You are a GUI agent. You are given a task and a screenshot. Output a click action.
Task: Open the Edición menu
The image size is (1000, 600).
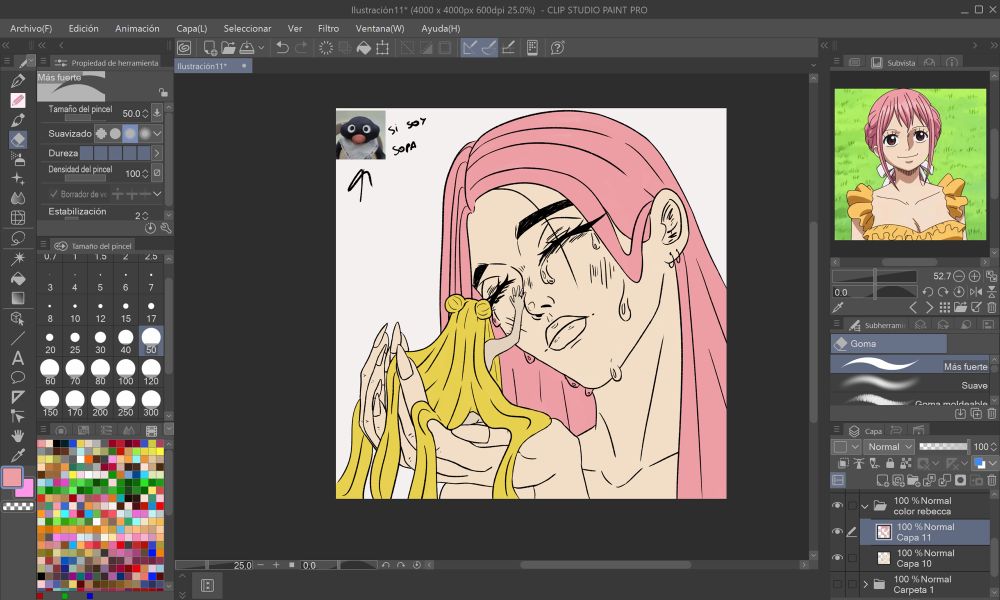(84, 29)
